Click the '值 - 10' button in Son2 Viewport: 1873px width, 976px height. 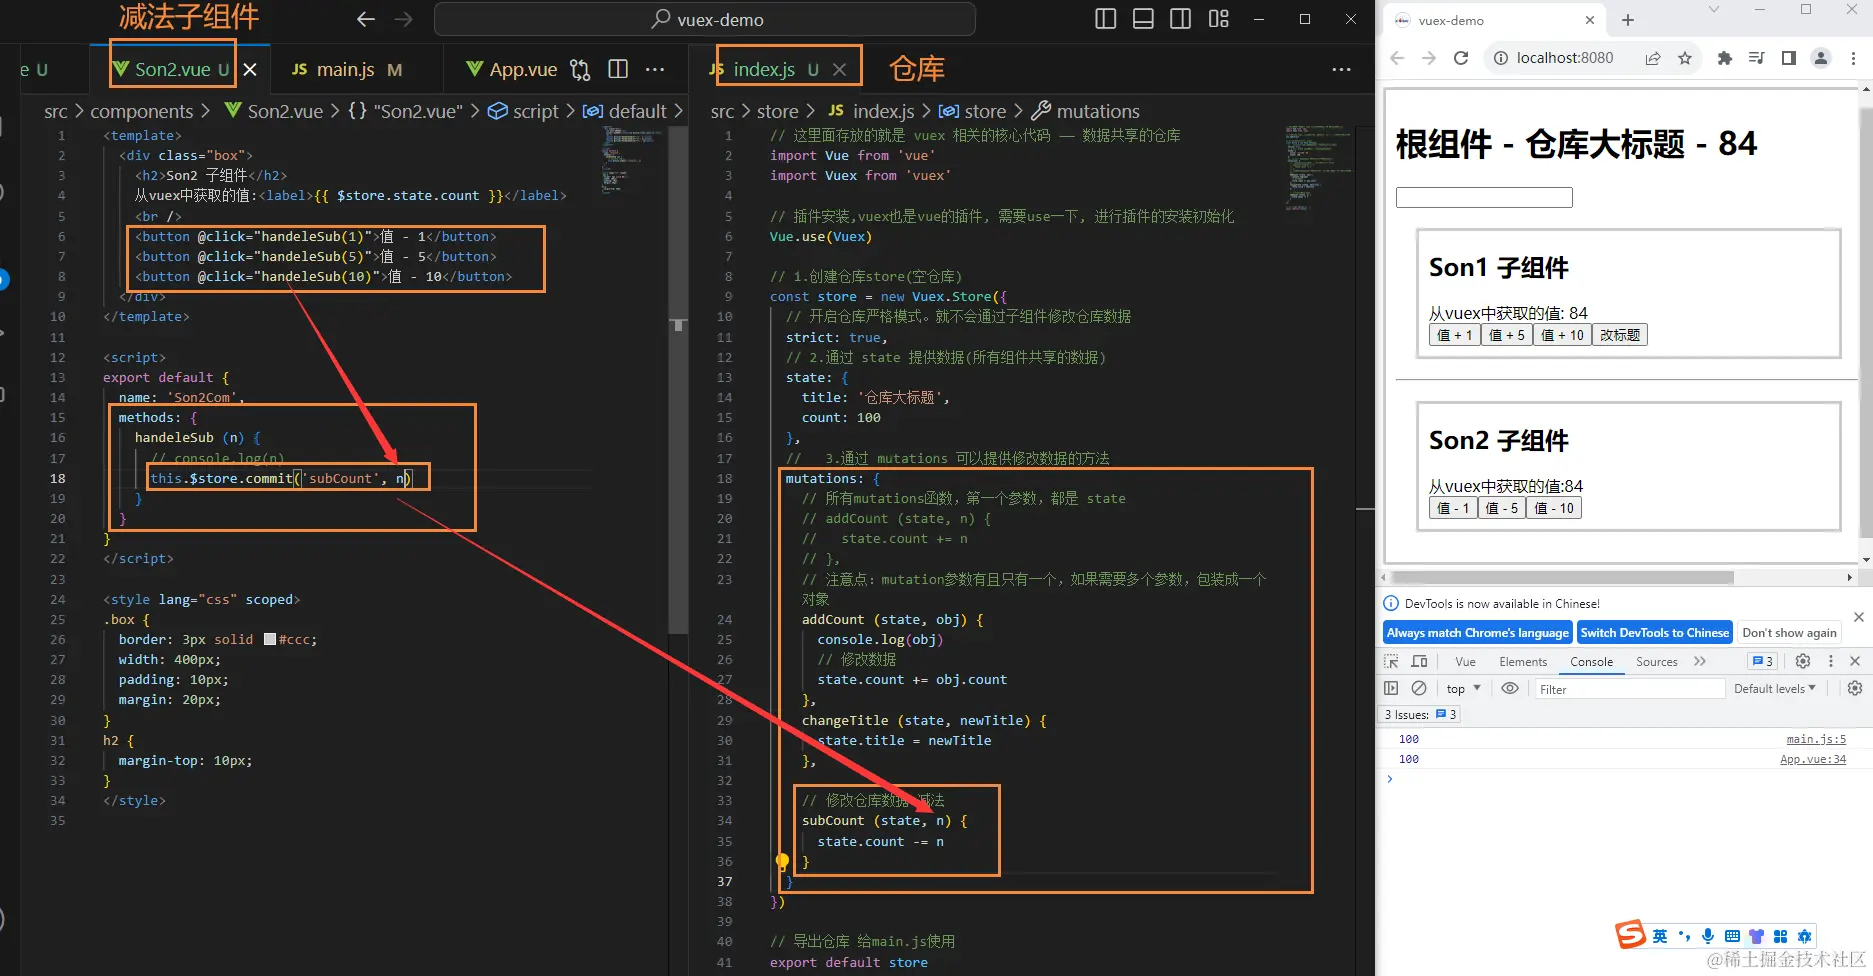(x=1554, y=508)
